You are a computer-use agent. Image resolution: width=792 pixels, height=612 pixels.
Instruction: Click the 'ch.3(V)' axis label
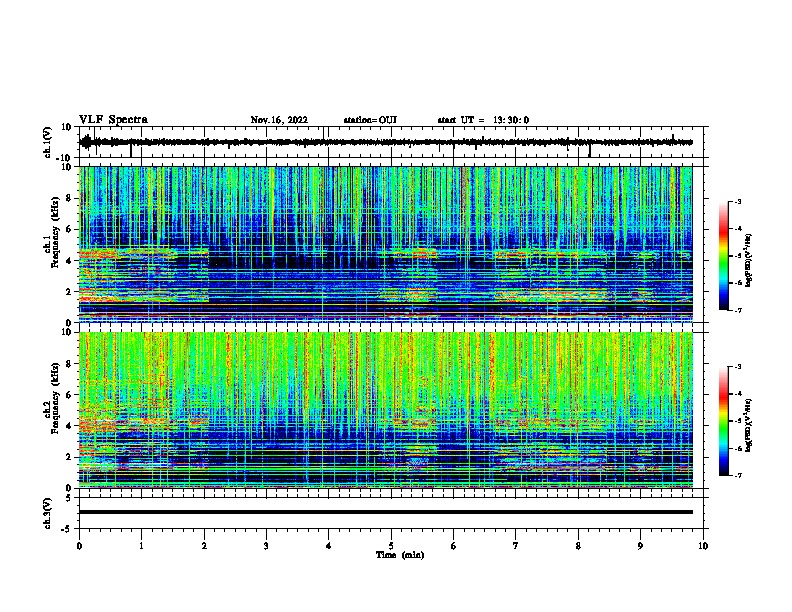48,513
